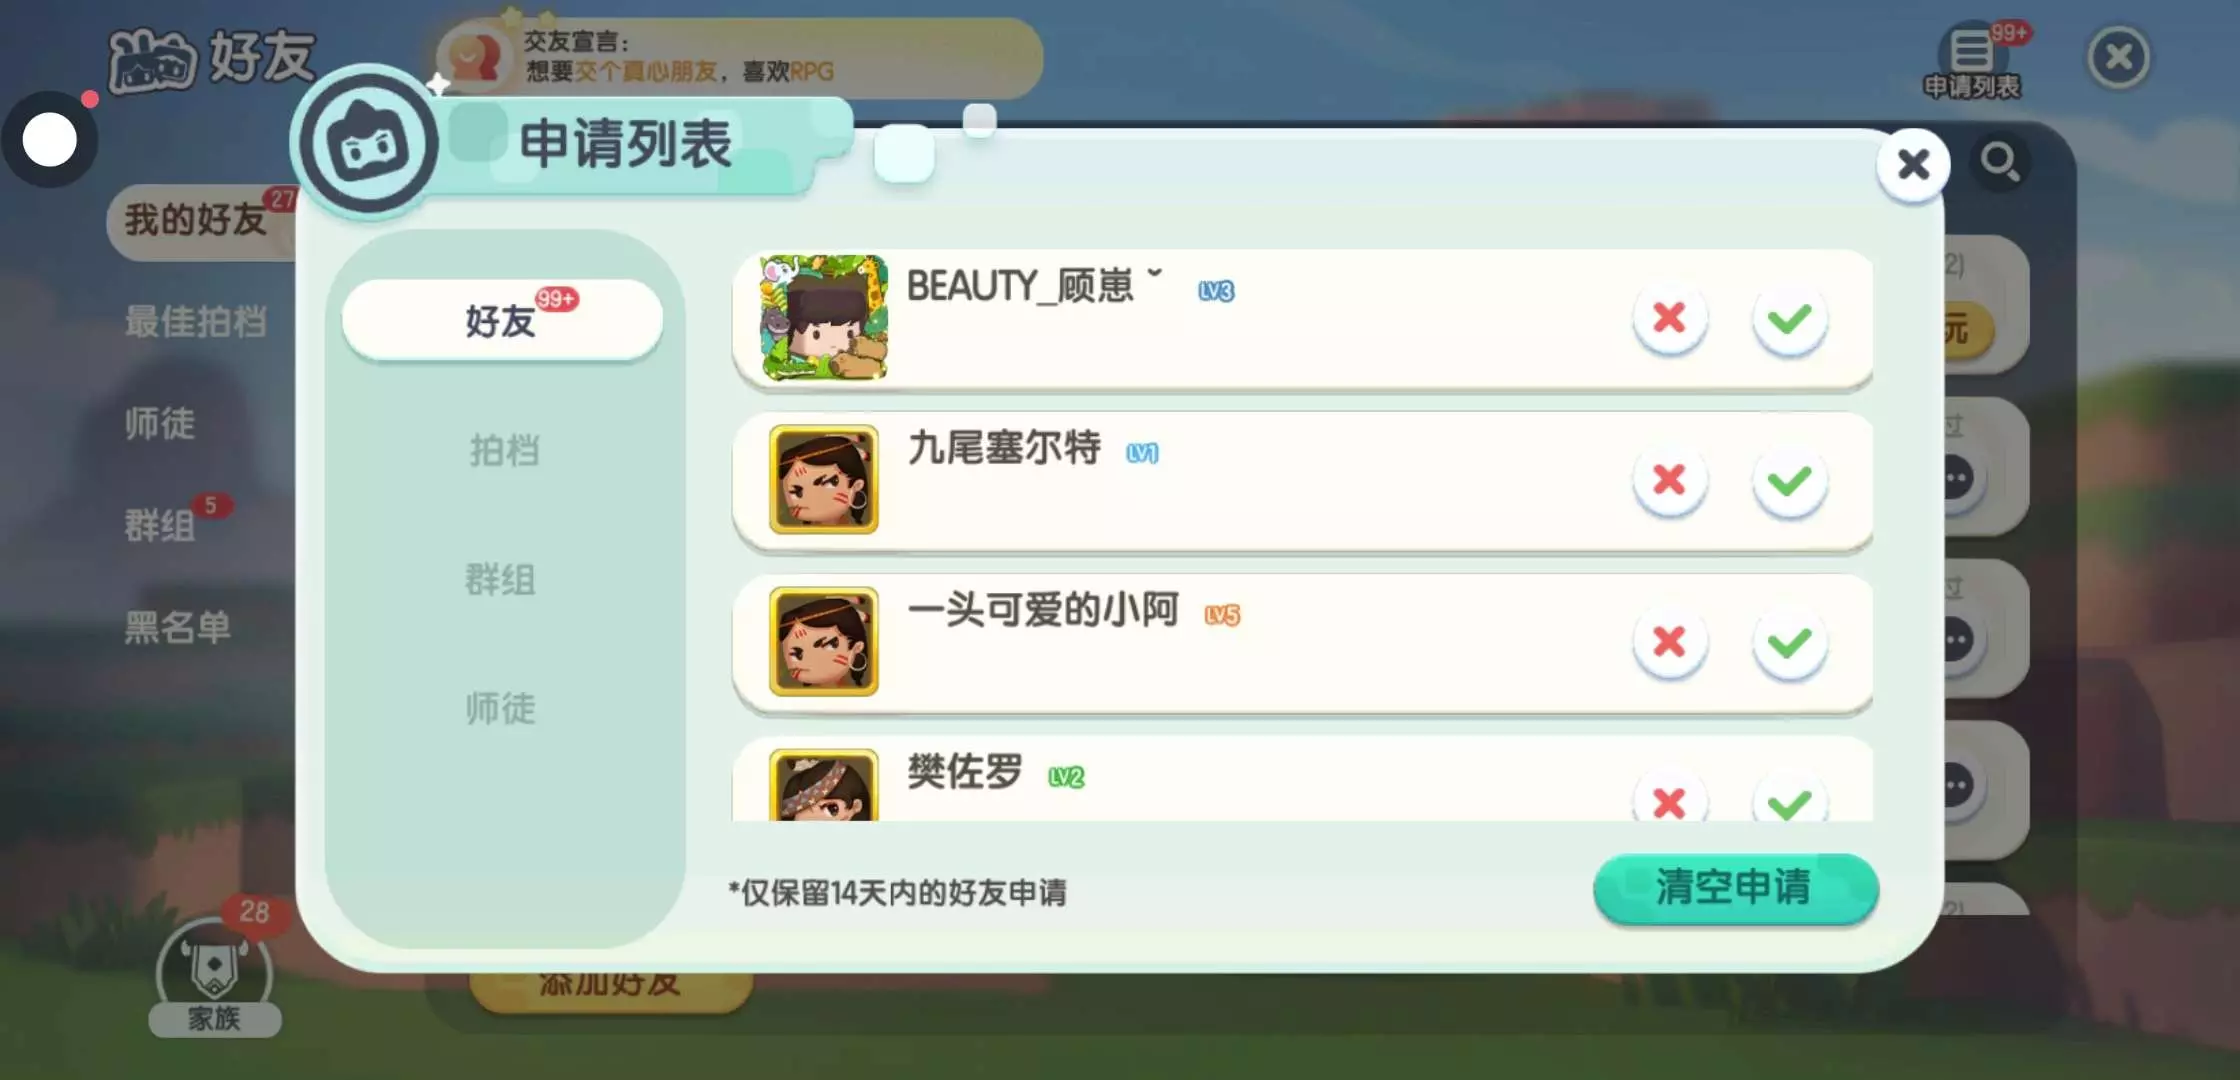
Task: Reject friend request from BEAUTY_顾崽
Action: point(1669,319)
